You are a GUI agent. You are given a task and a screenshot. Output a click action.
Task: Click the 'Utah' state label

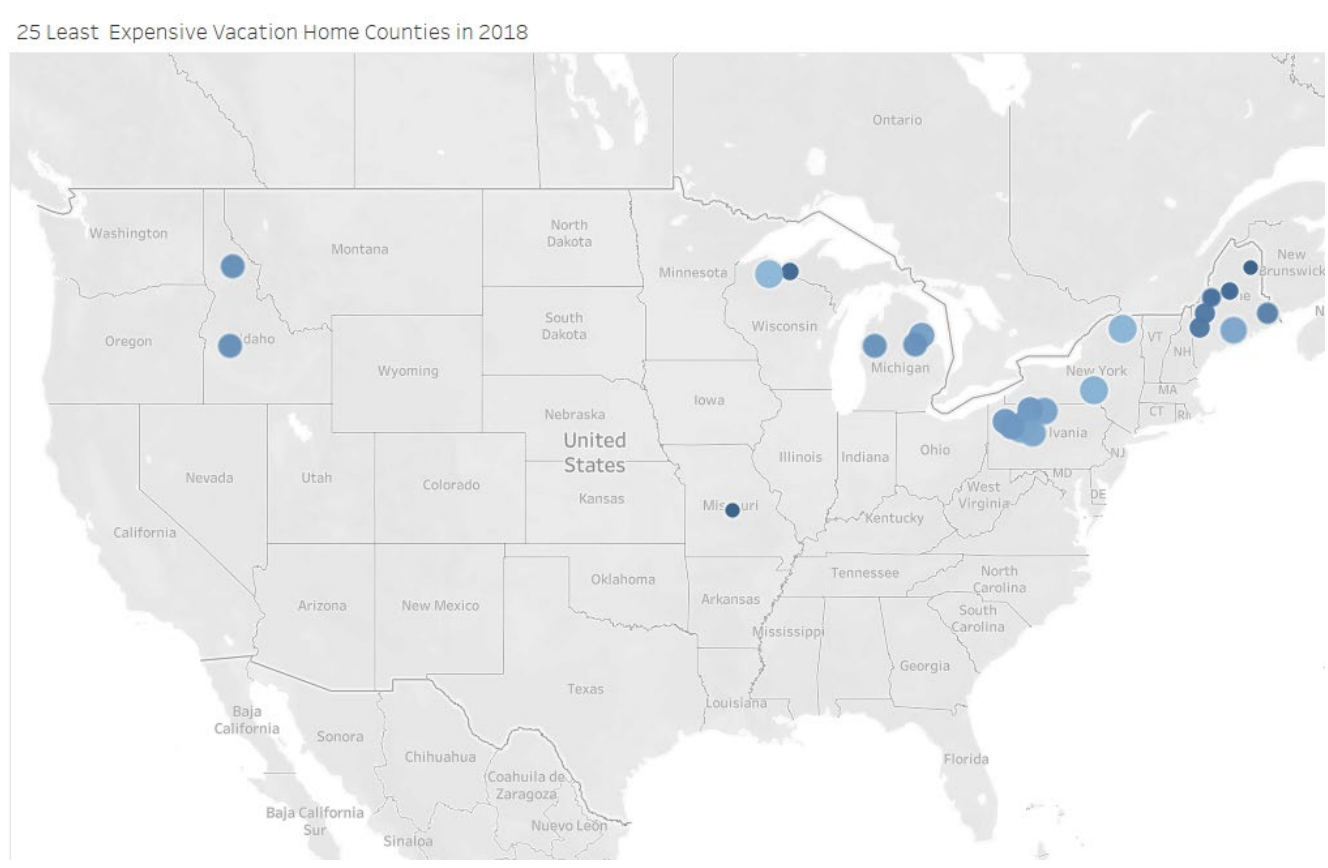coord(317,478)
